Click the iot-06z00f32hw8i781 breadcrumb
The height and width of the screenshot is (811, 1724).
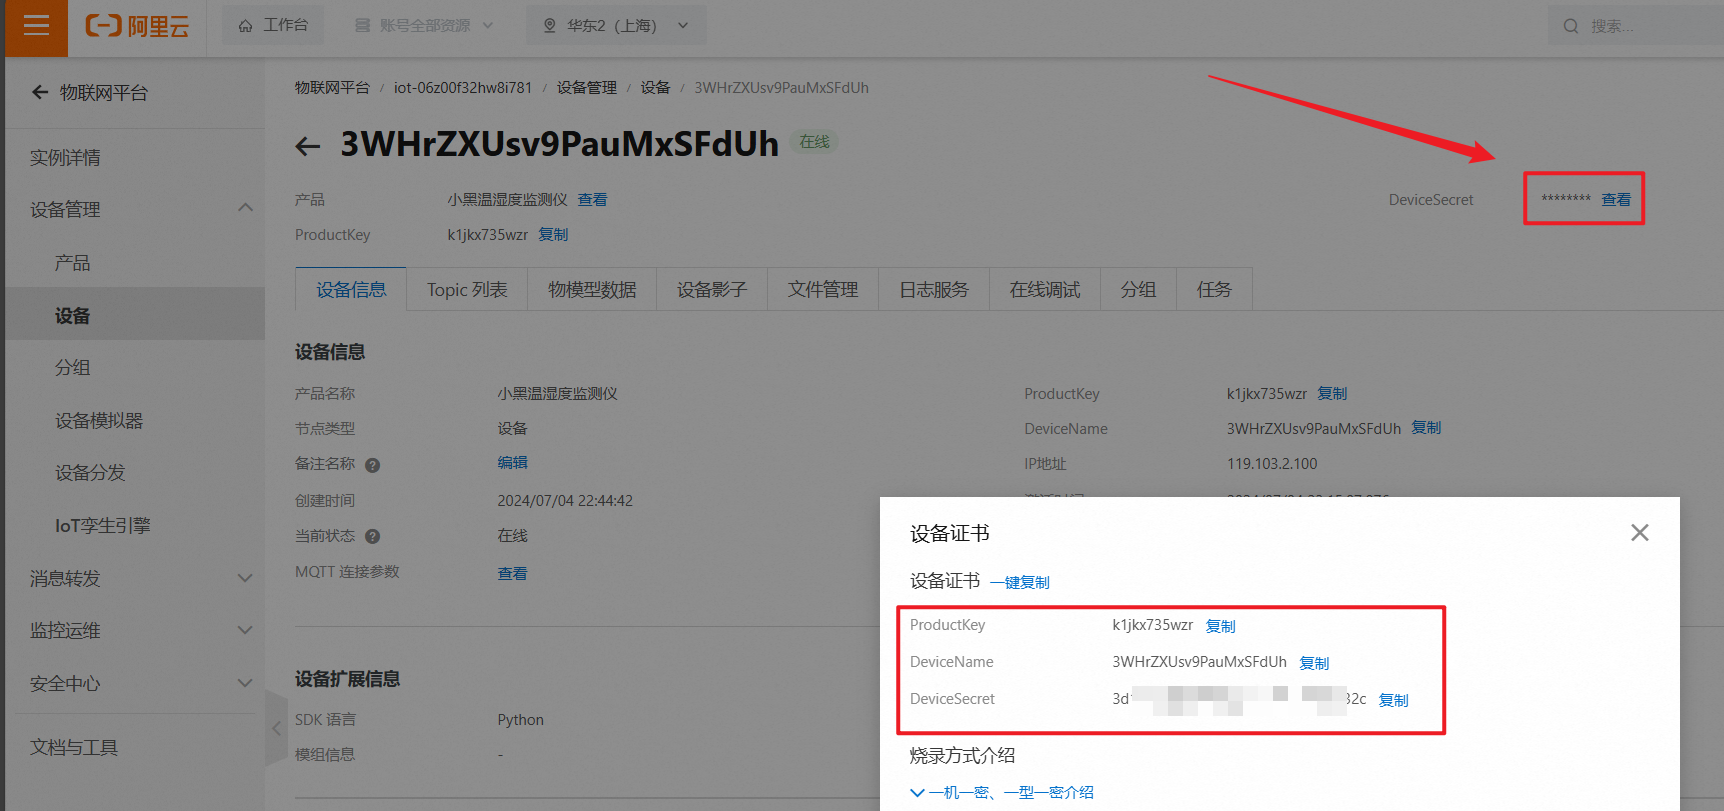click(463, 88)
